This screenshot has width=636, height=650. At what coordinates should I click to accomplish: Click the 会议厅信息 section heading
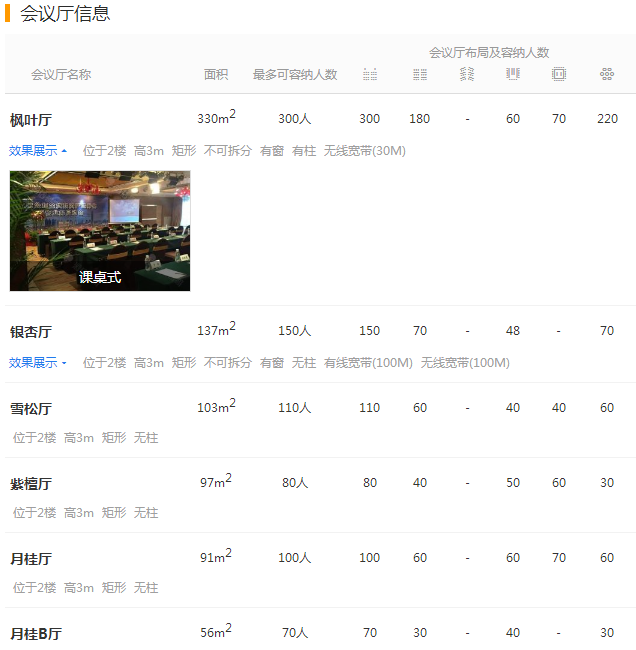65,14
